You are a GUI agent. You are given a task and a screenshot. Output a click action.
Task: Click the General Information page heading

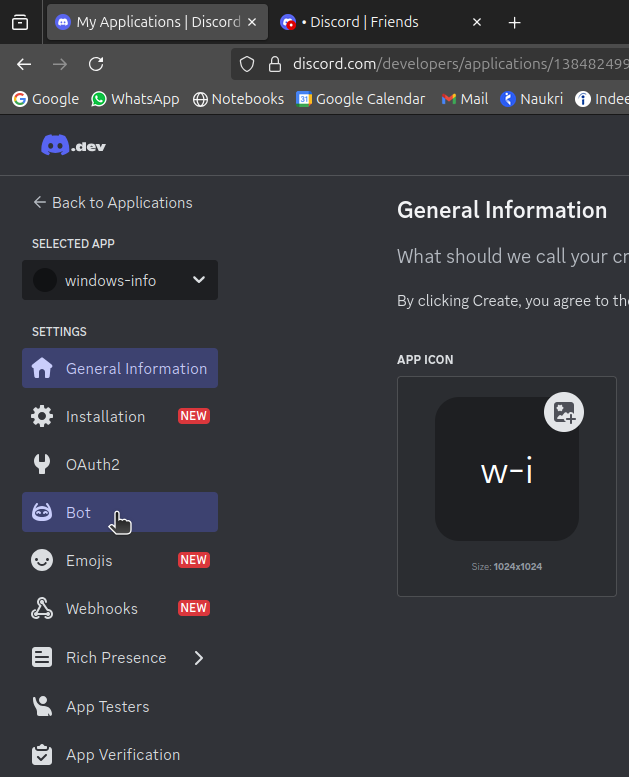coord(502,210)
